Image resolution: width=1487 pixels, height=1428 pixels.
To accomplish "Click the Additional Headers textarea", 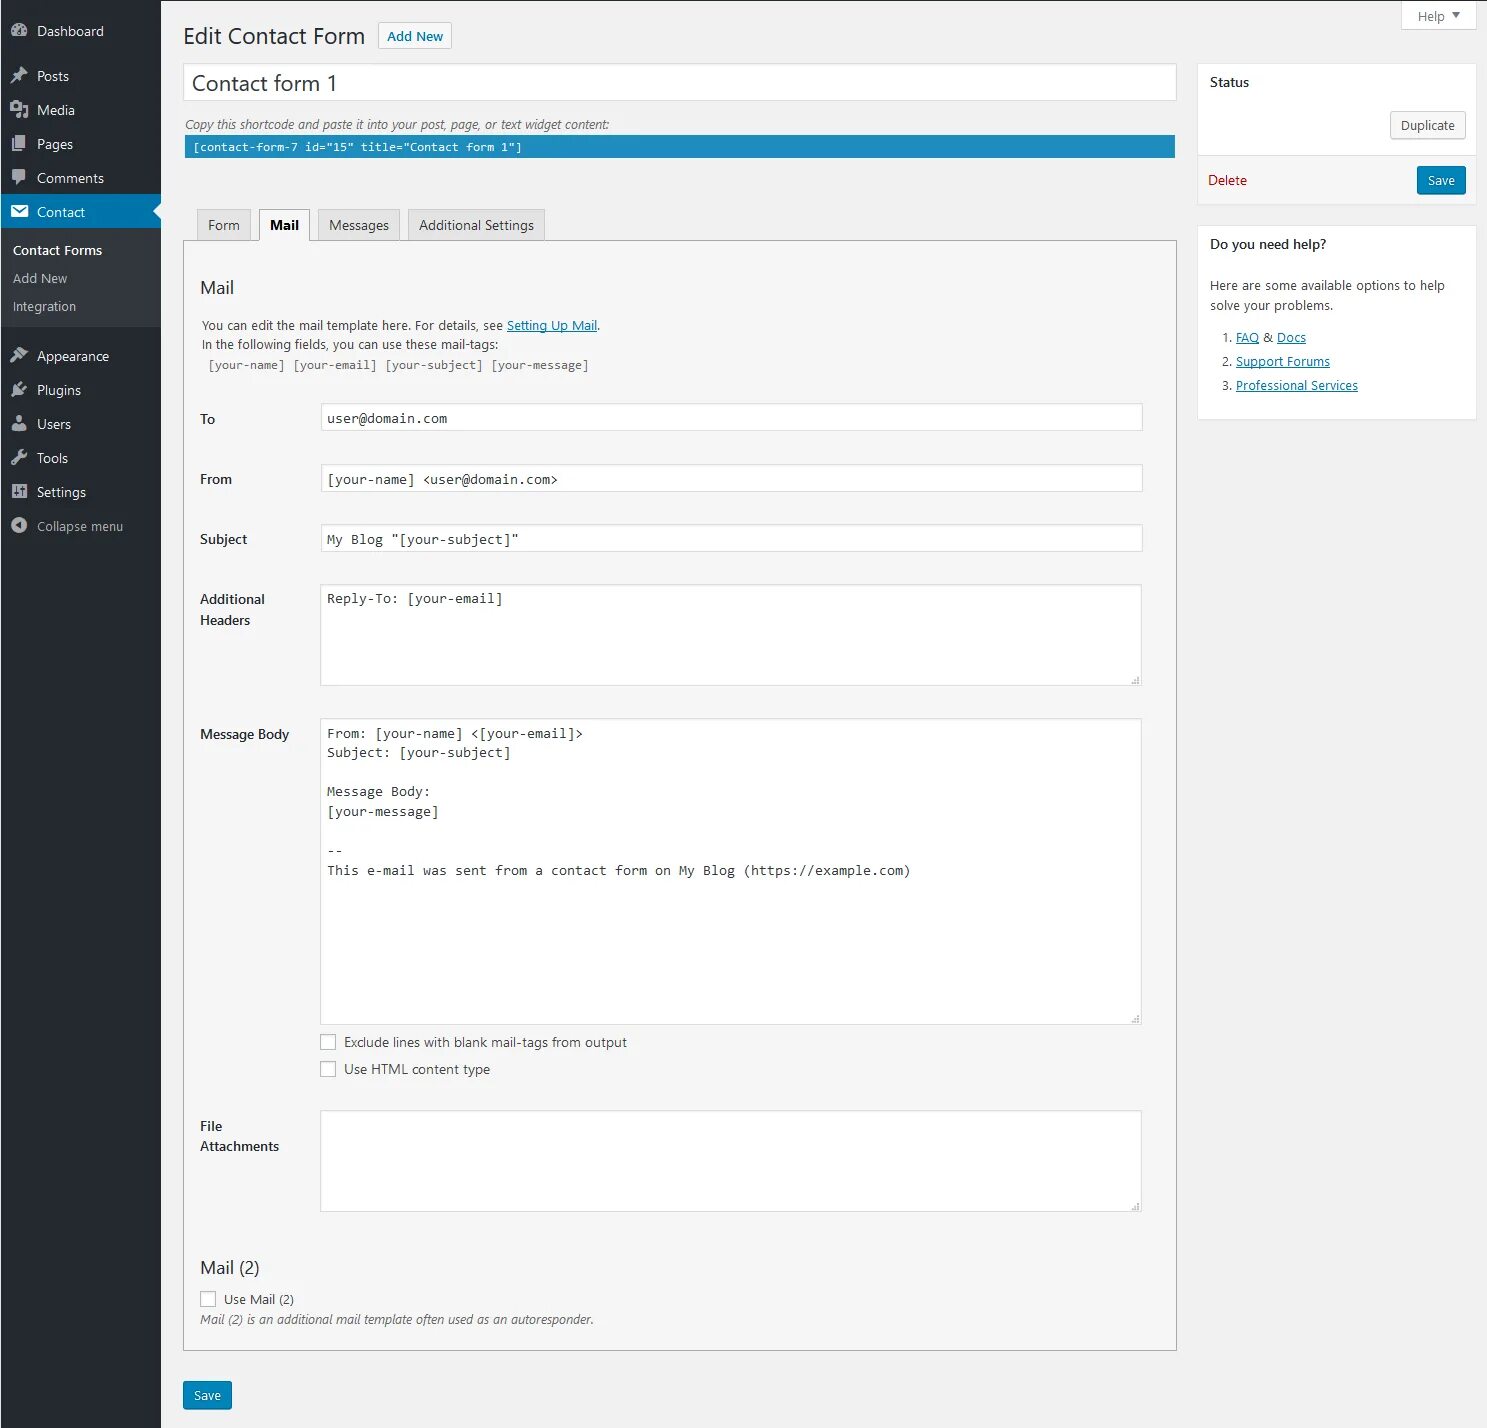I will click(x=731, y=635).
